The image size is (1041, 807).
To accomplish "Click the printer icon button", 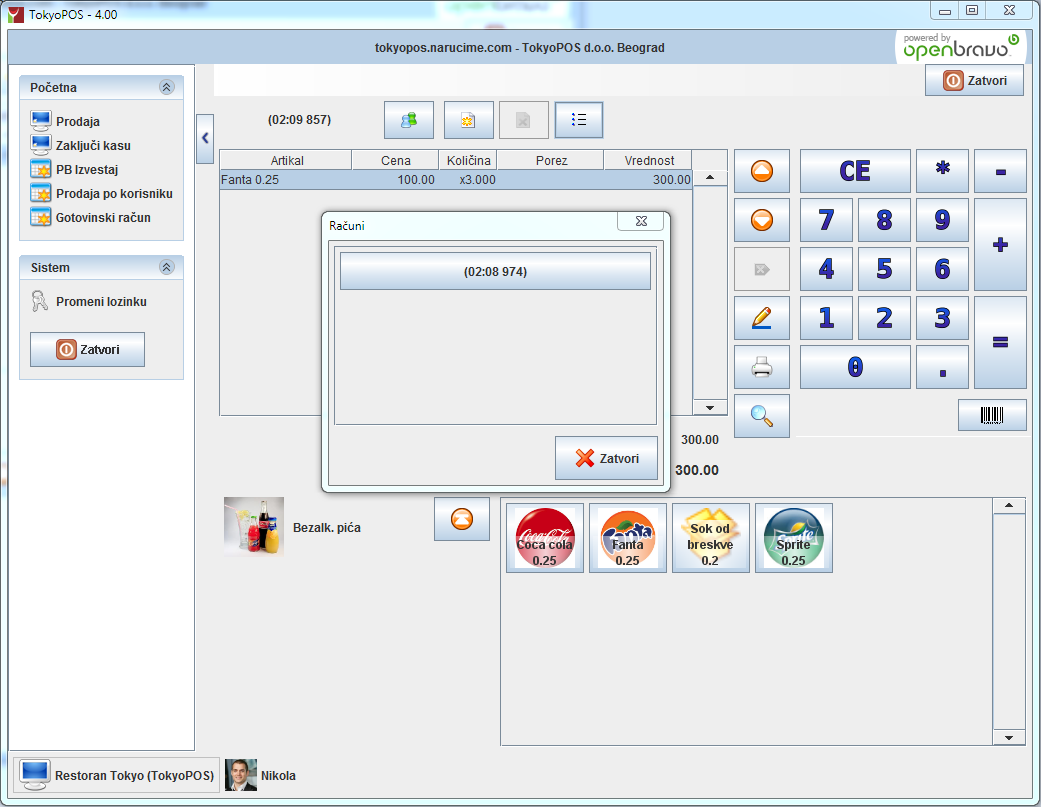I will pos(761,367).
